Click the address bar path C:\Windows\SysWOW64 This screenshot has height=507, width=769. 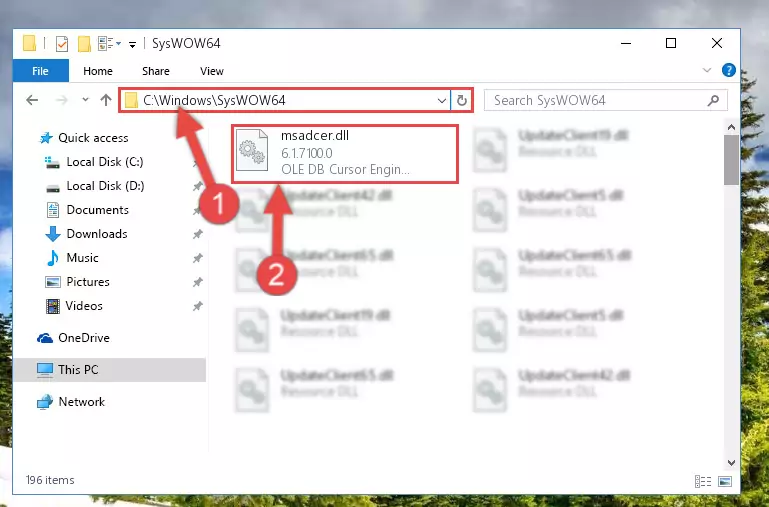[214, 100]
